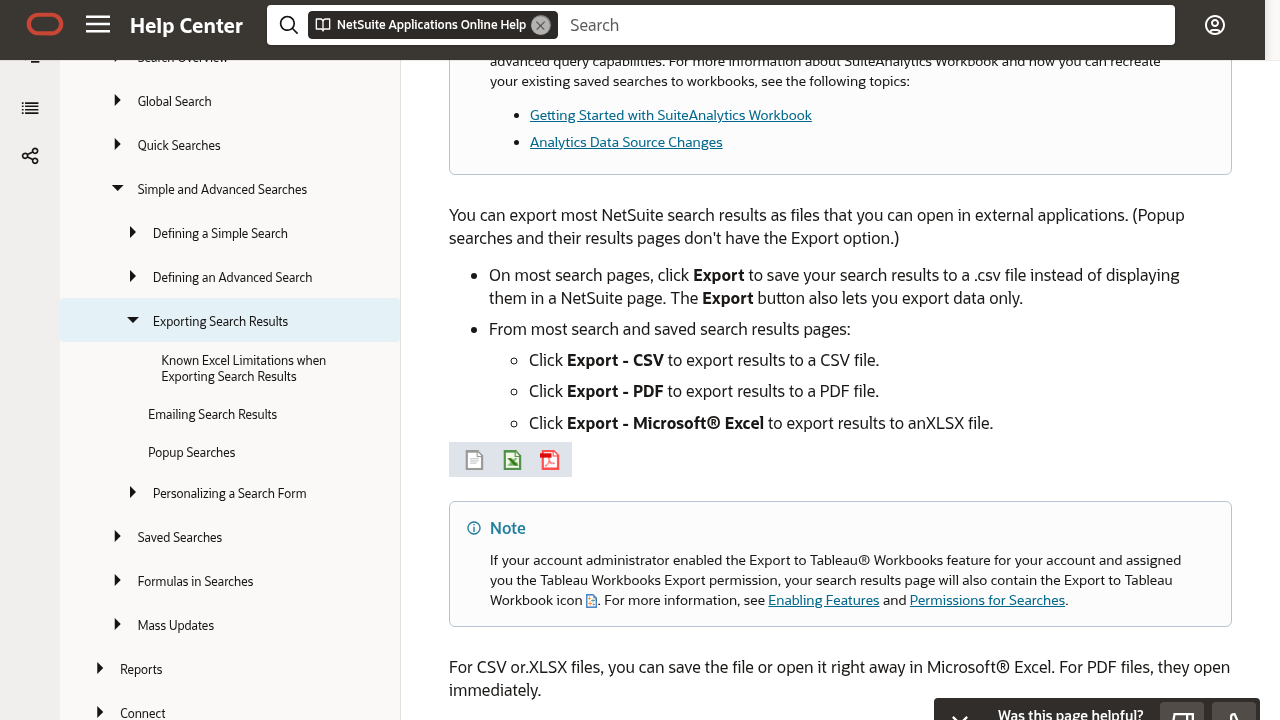The width and height of the screenshot is (1280, 720).
Task: Expand the Reports tree node
Action: coord(99,669)
